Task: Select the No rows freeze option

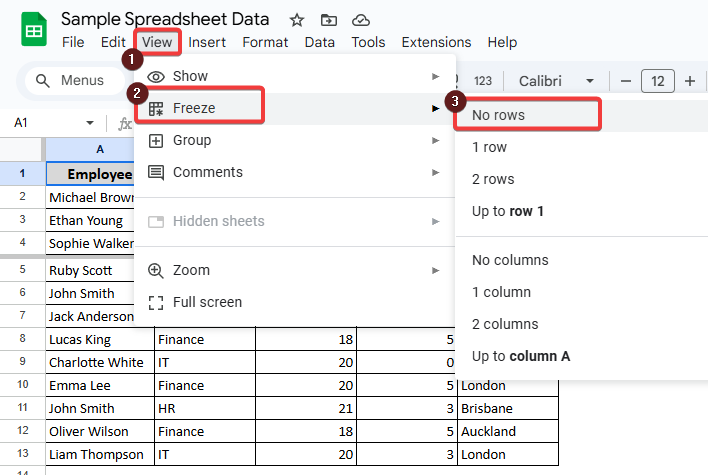Action: coord(498,115)
